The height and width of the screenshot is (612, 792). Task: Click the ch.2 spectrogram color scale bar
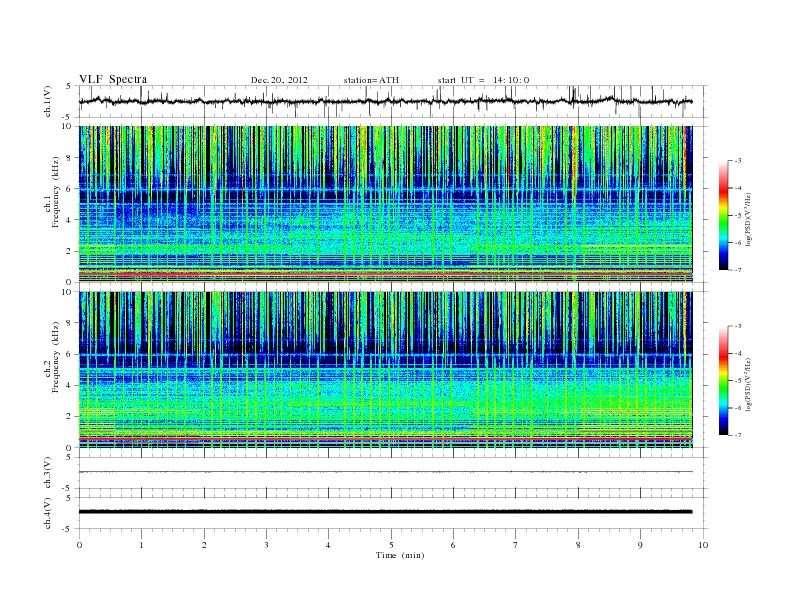coord(723,381)
